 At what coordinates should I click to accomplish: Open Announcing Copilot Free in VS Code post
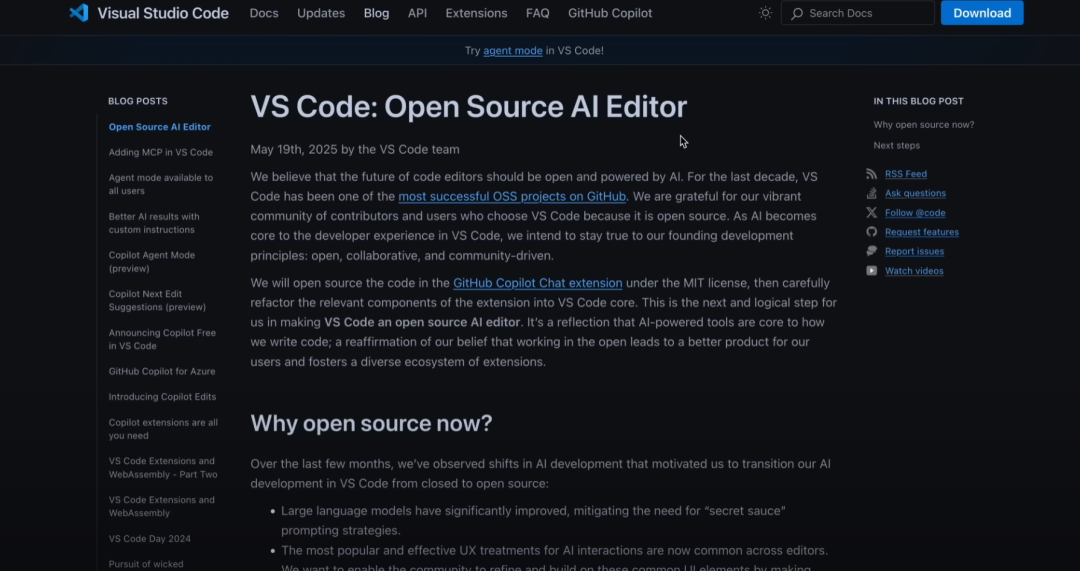pos(162,339)
